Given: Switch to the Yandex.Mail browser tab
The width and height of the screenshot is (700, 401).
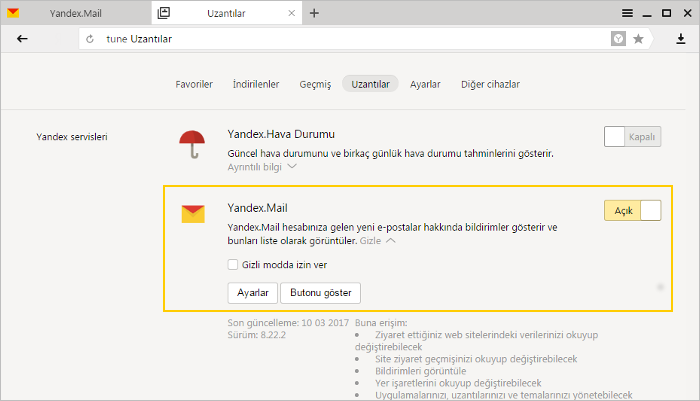Looking at the screenshot, I should pyautogui.click(x=76, y=13).
